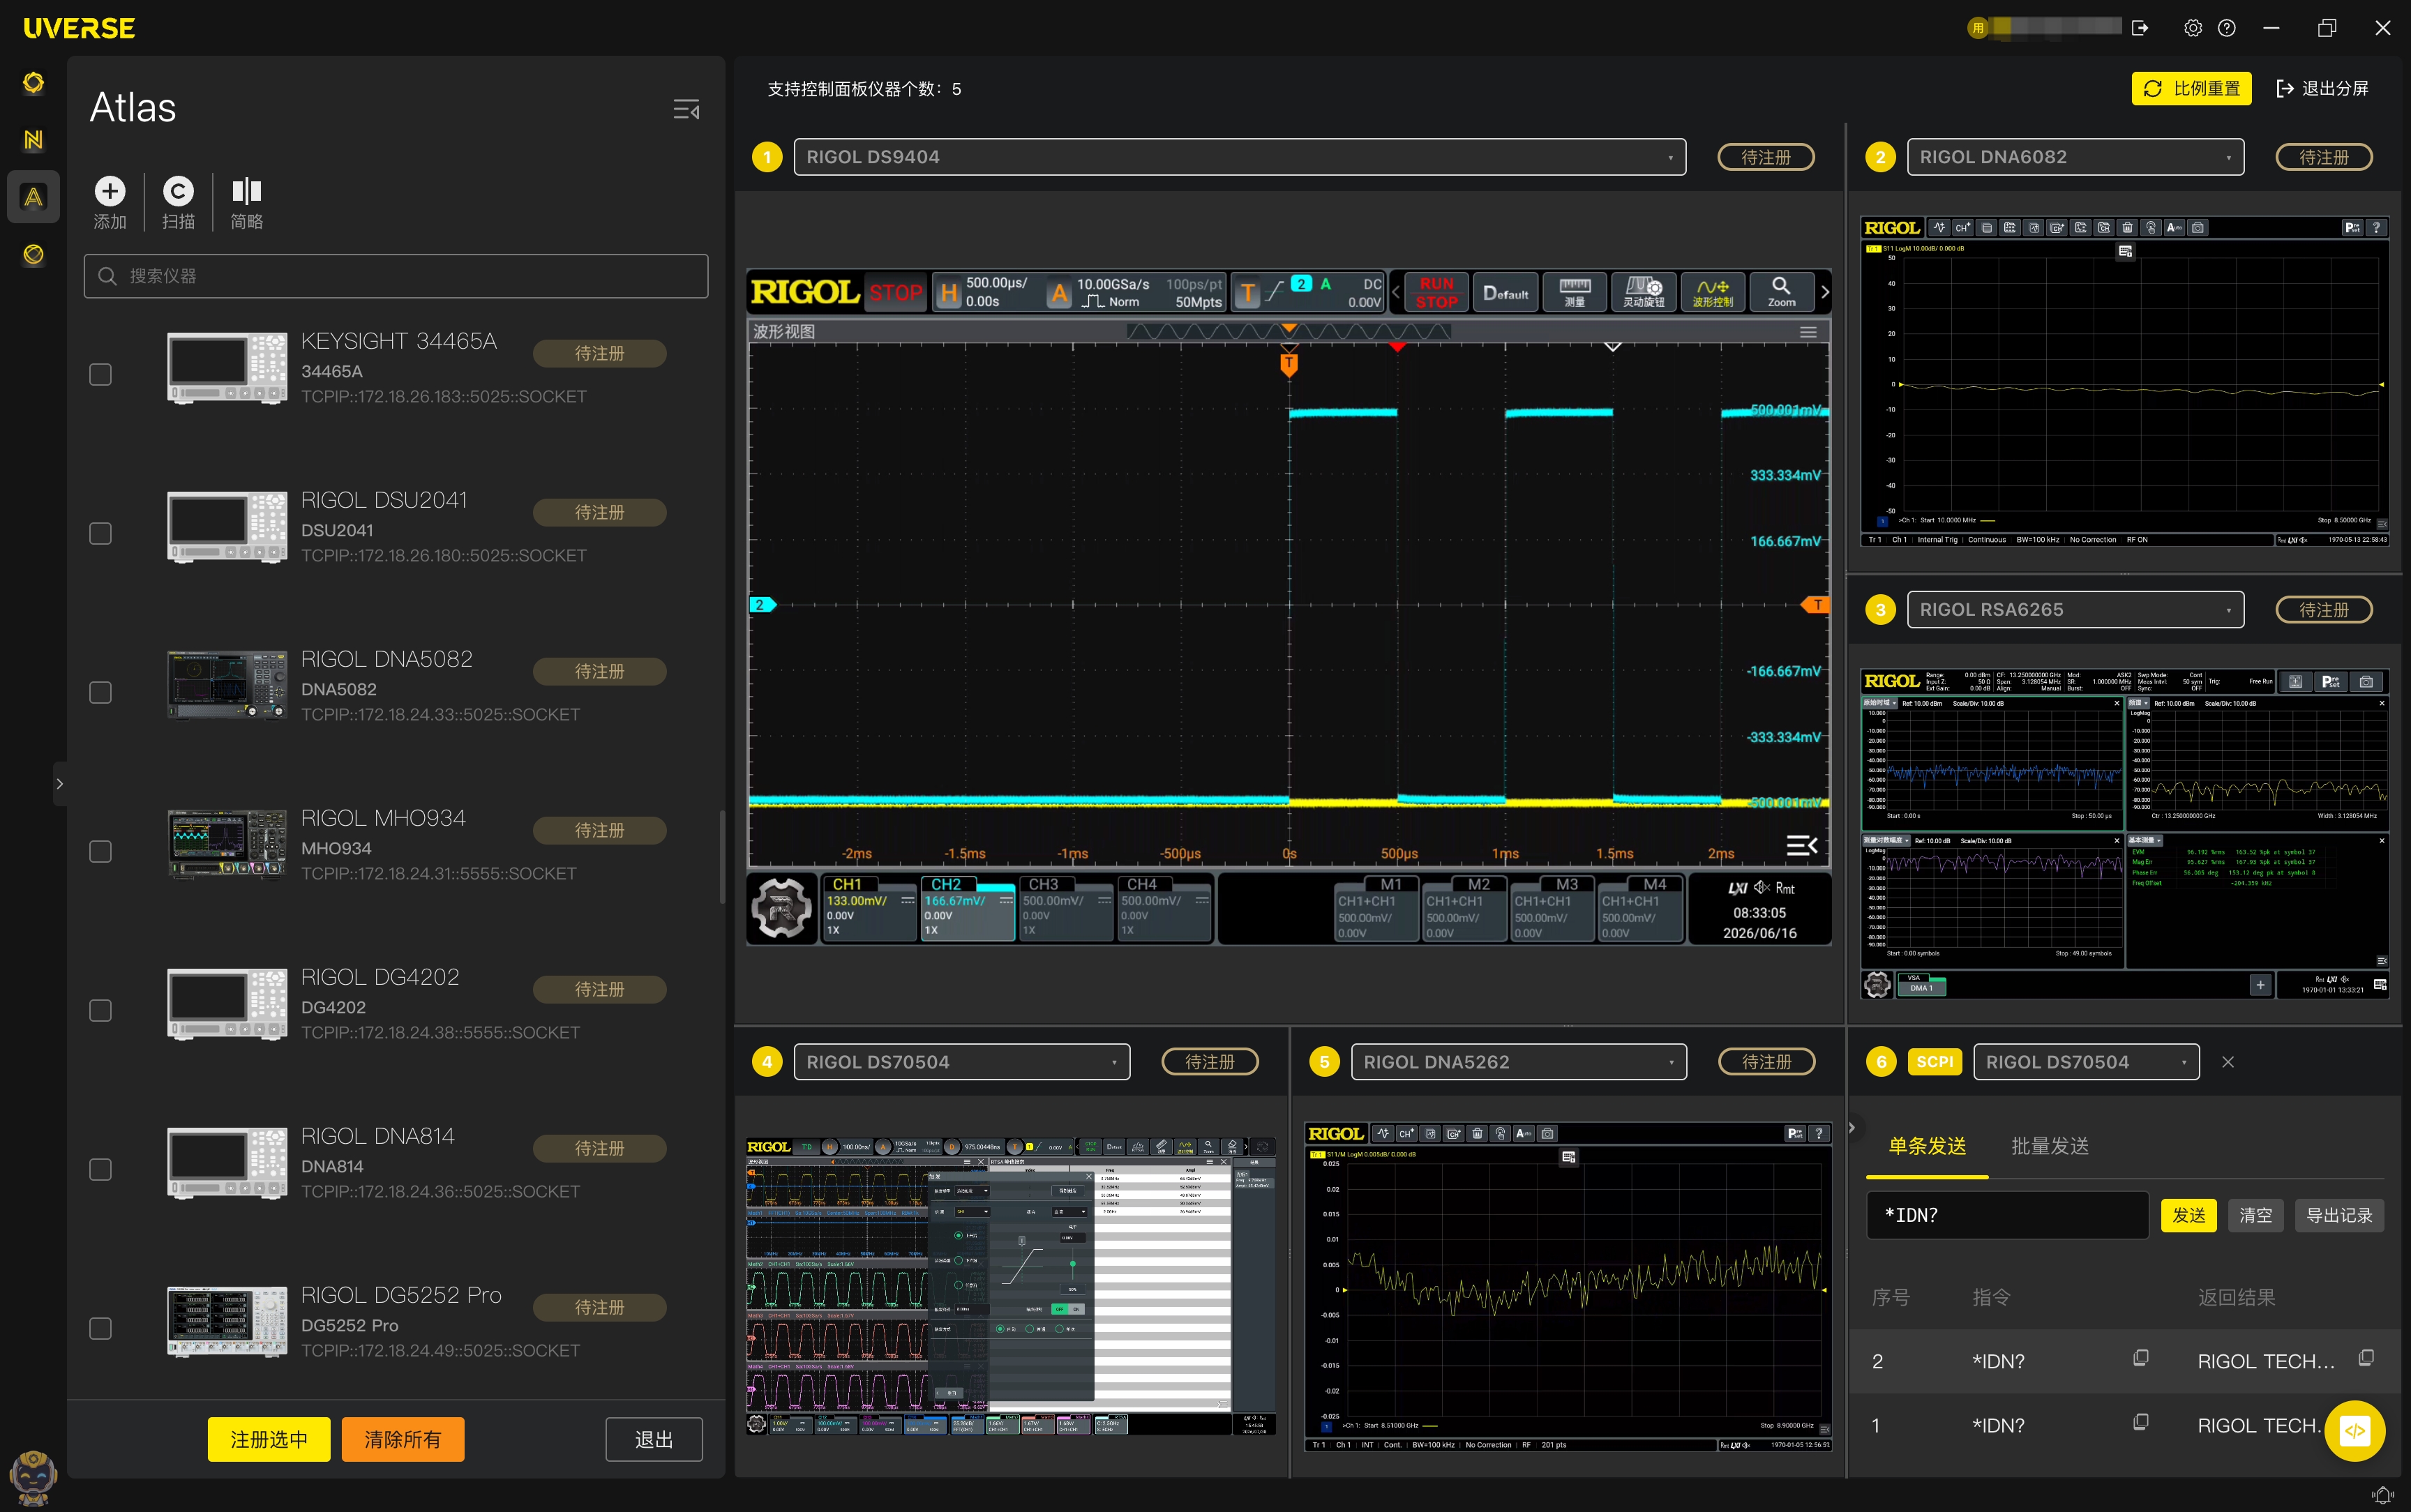Click the 灵动旋钮 flex knob icon

coord(1643,292)
